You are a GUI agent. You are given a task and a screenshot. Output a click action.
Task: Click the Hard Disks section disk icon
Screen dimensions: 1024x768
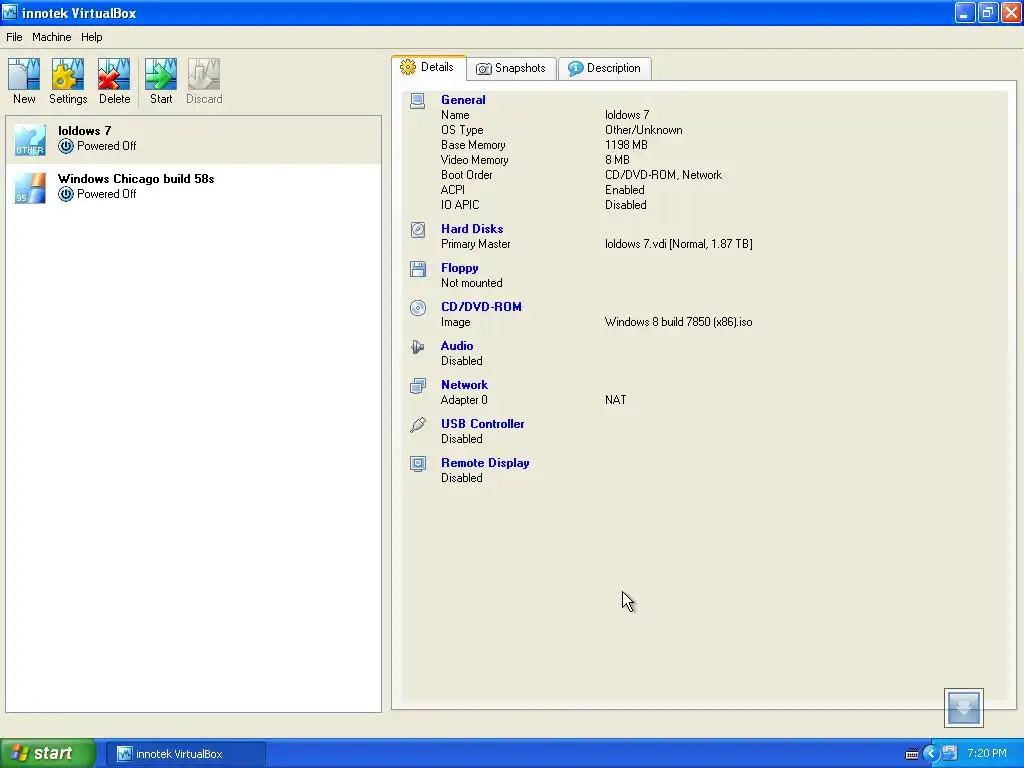point(418,230)
